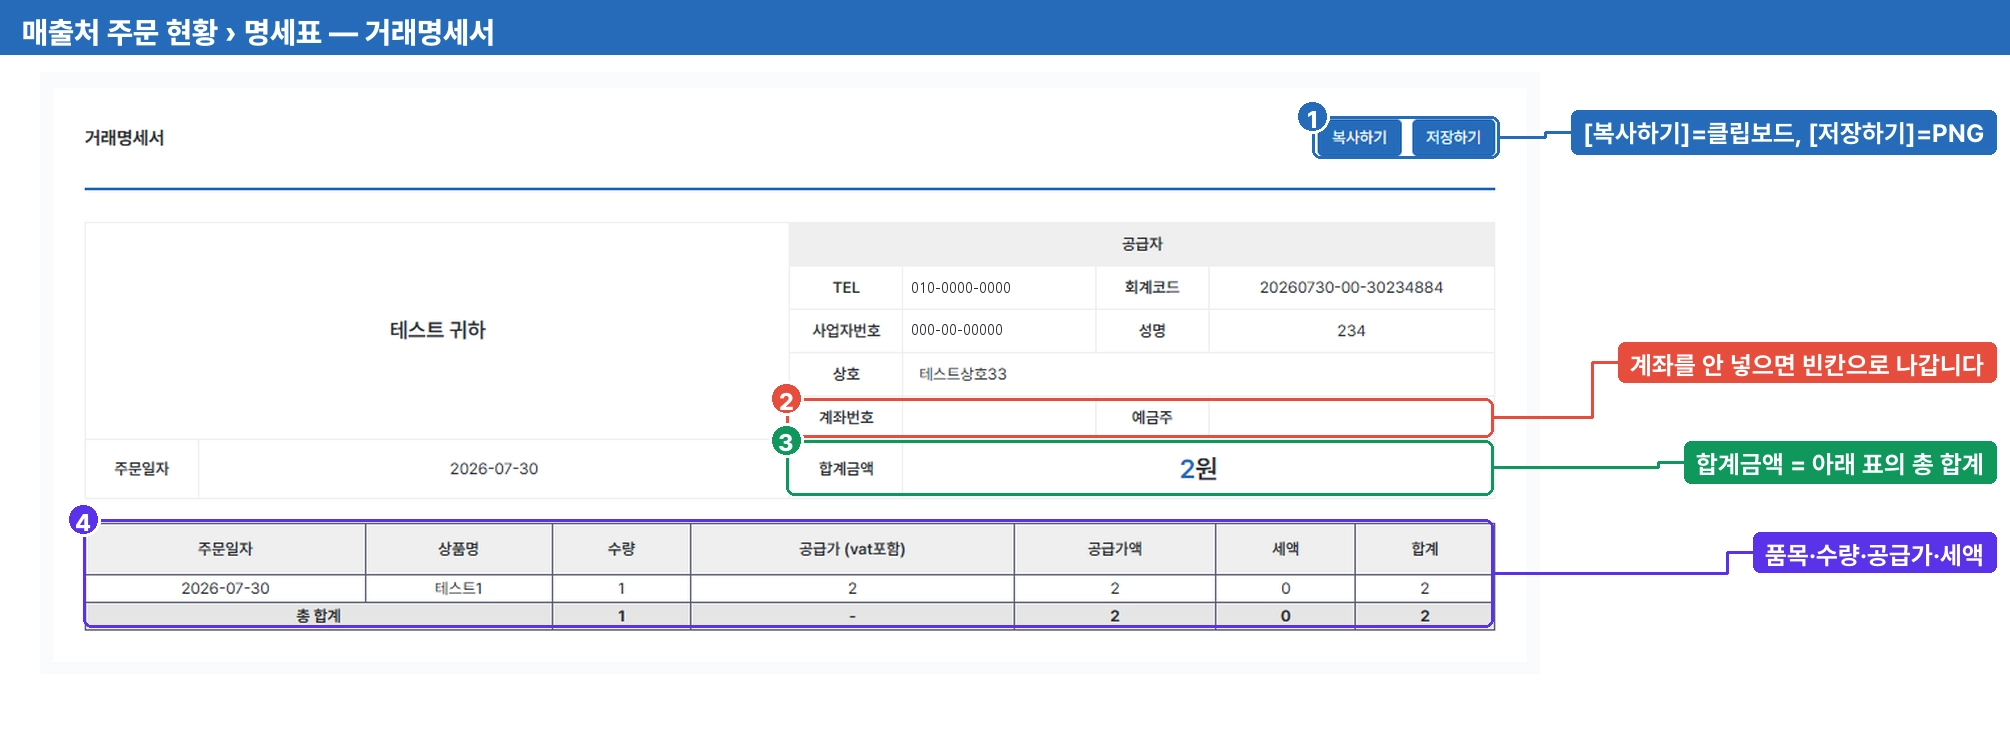Click the 저장하기 button

[x=1453, y=137]
